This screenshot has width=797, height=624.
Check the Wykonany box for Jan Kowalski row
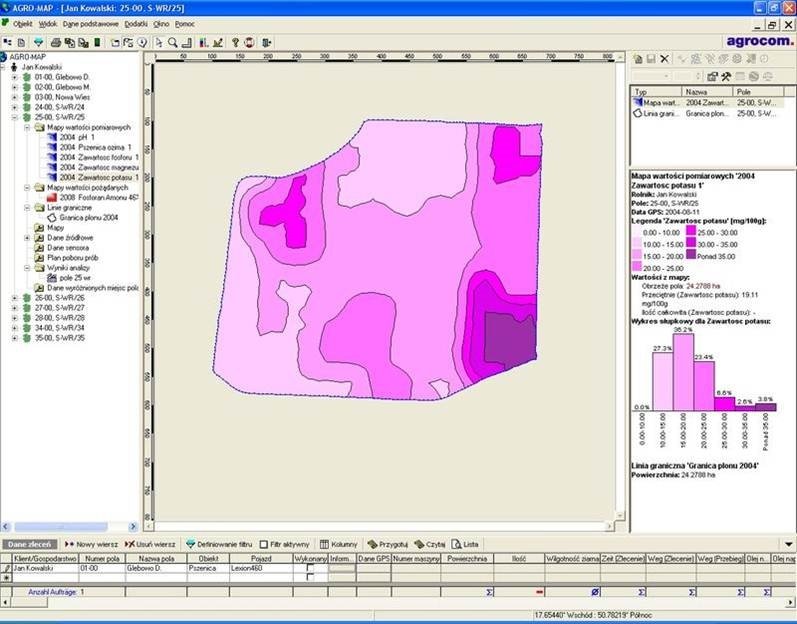click(309, 567)
